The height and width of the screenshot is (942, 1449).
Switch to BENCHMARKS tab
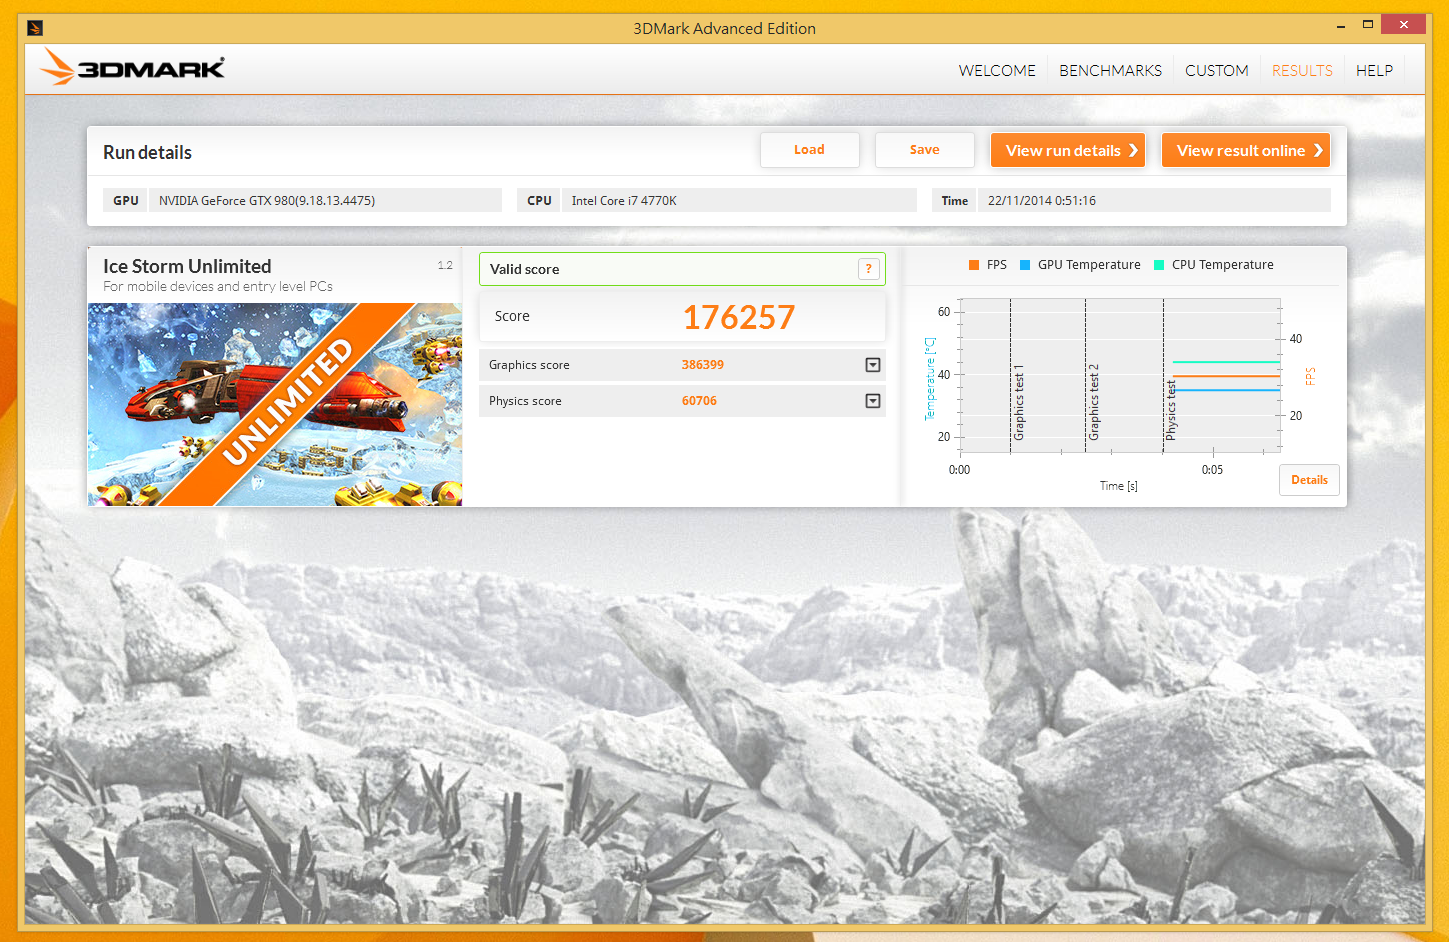click(x=1110, y=70)
